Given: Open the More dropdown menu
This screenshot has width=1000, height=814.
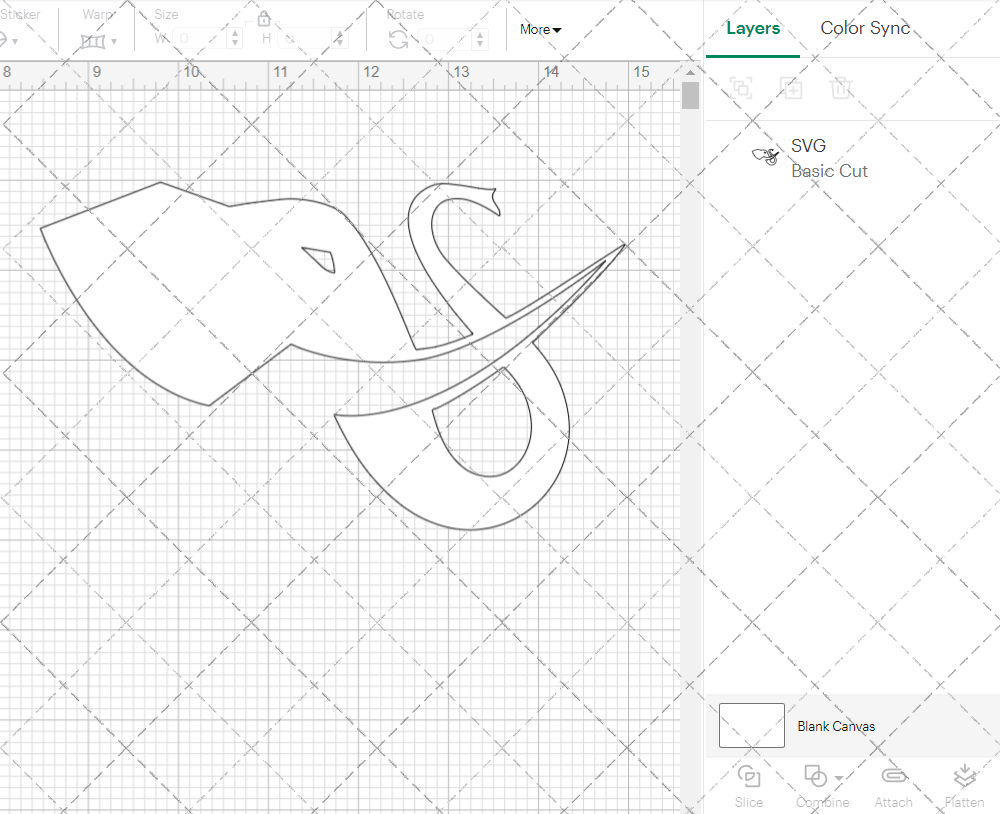Looking at the screenshot, I should [540, 29].
